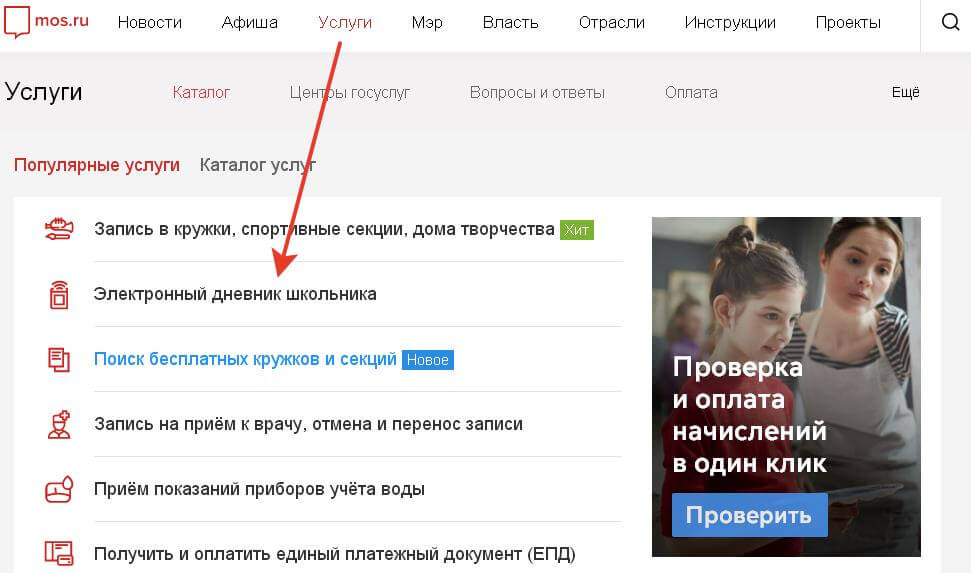Open Инструкции in top navigation
Viewport: 971px width, 573px height.
pyautogui.click(x=730, y=23)
